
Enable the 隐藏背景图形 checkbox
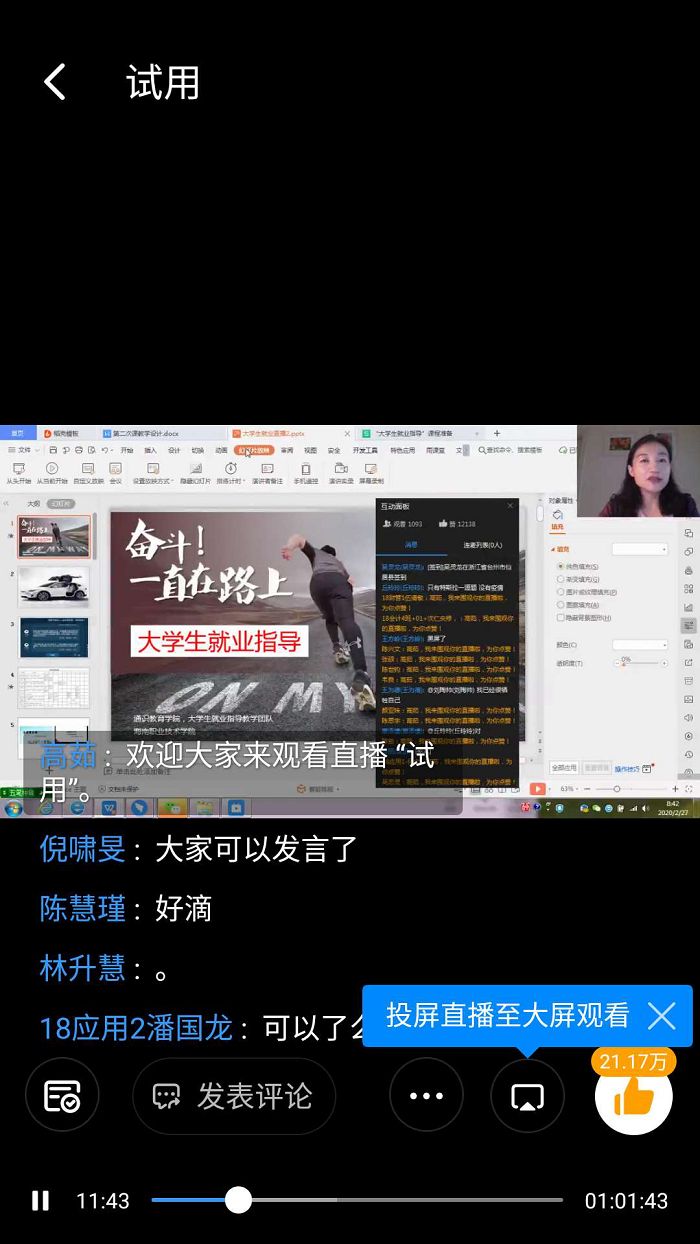(560, 617)
